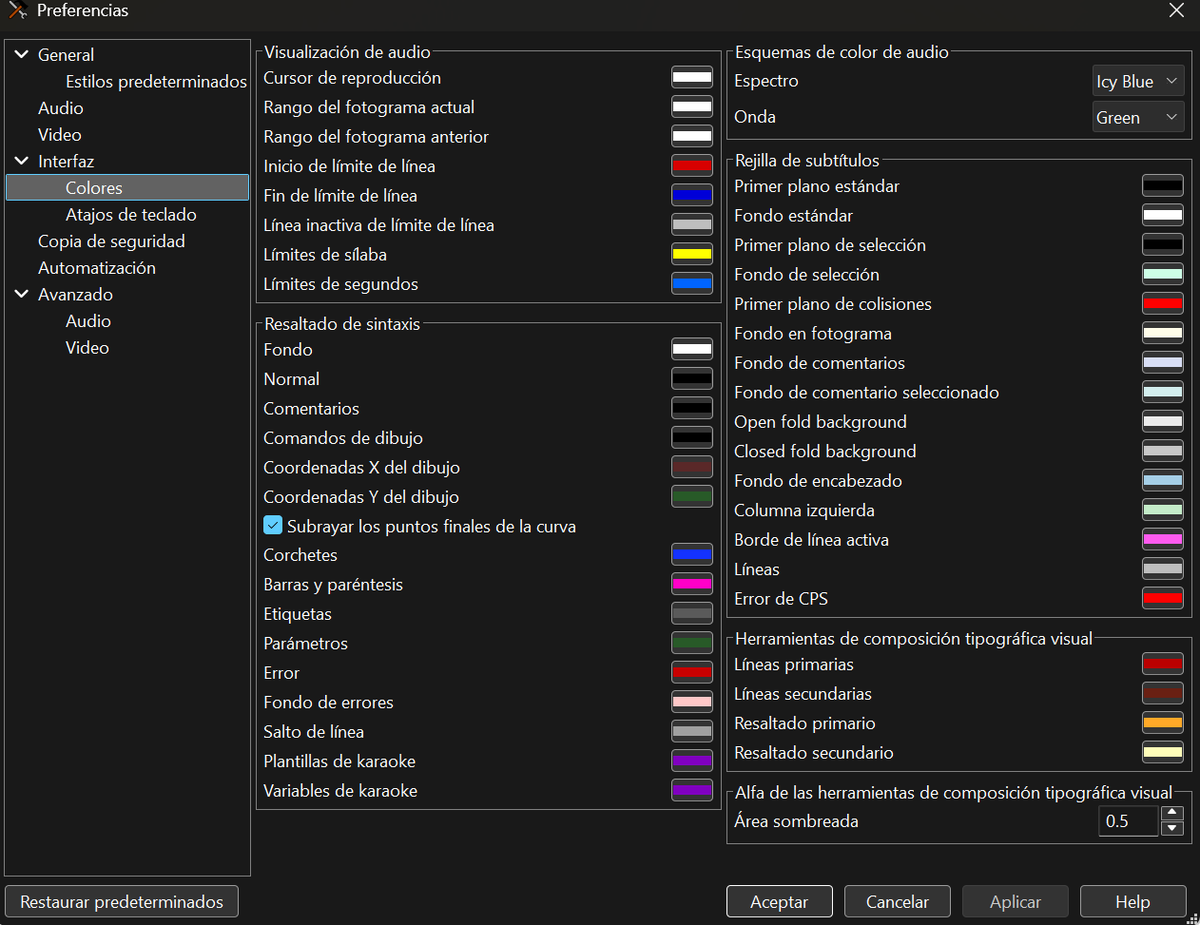Image resolution: width=1200 pixels, height=925 pixels.
Task: Collapse the General tree node arrow
Action: click(22, 55)
